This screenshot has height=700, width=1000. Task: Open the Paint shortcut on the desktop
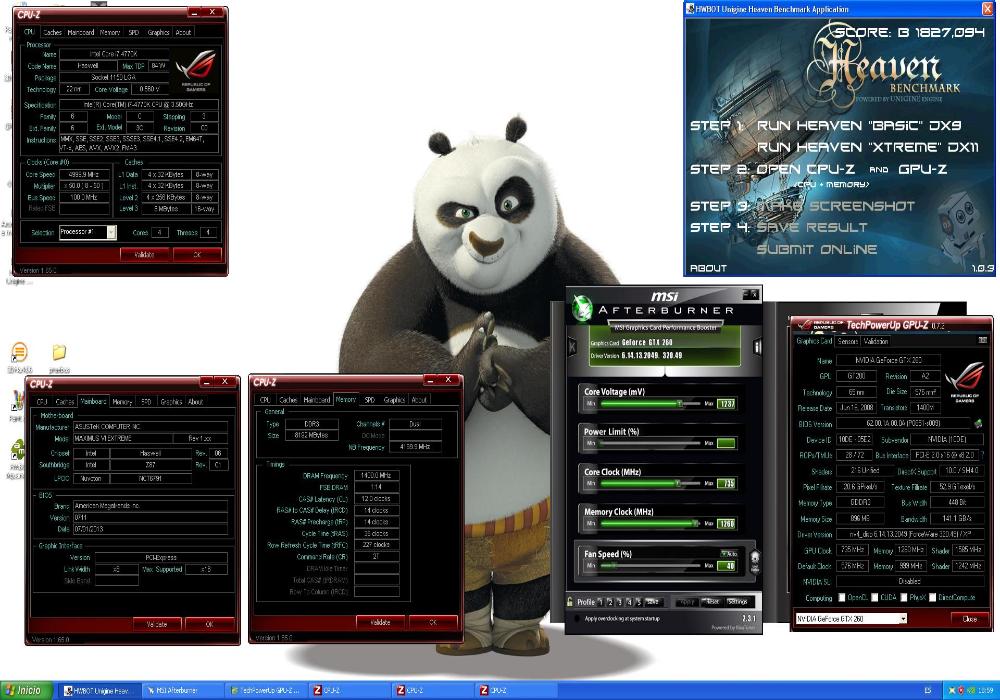pos(17,401)
